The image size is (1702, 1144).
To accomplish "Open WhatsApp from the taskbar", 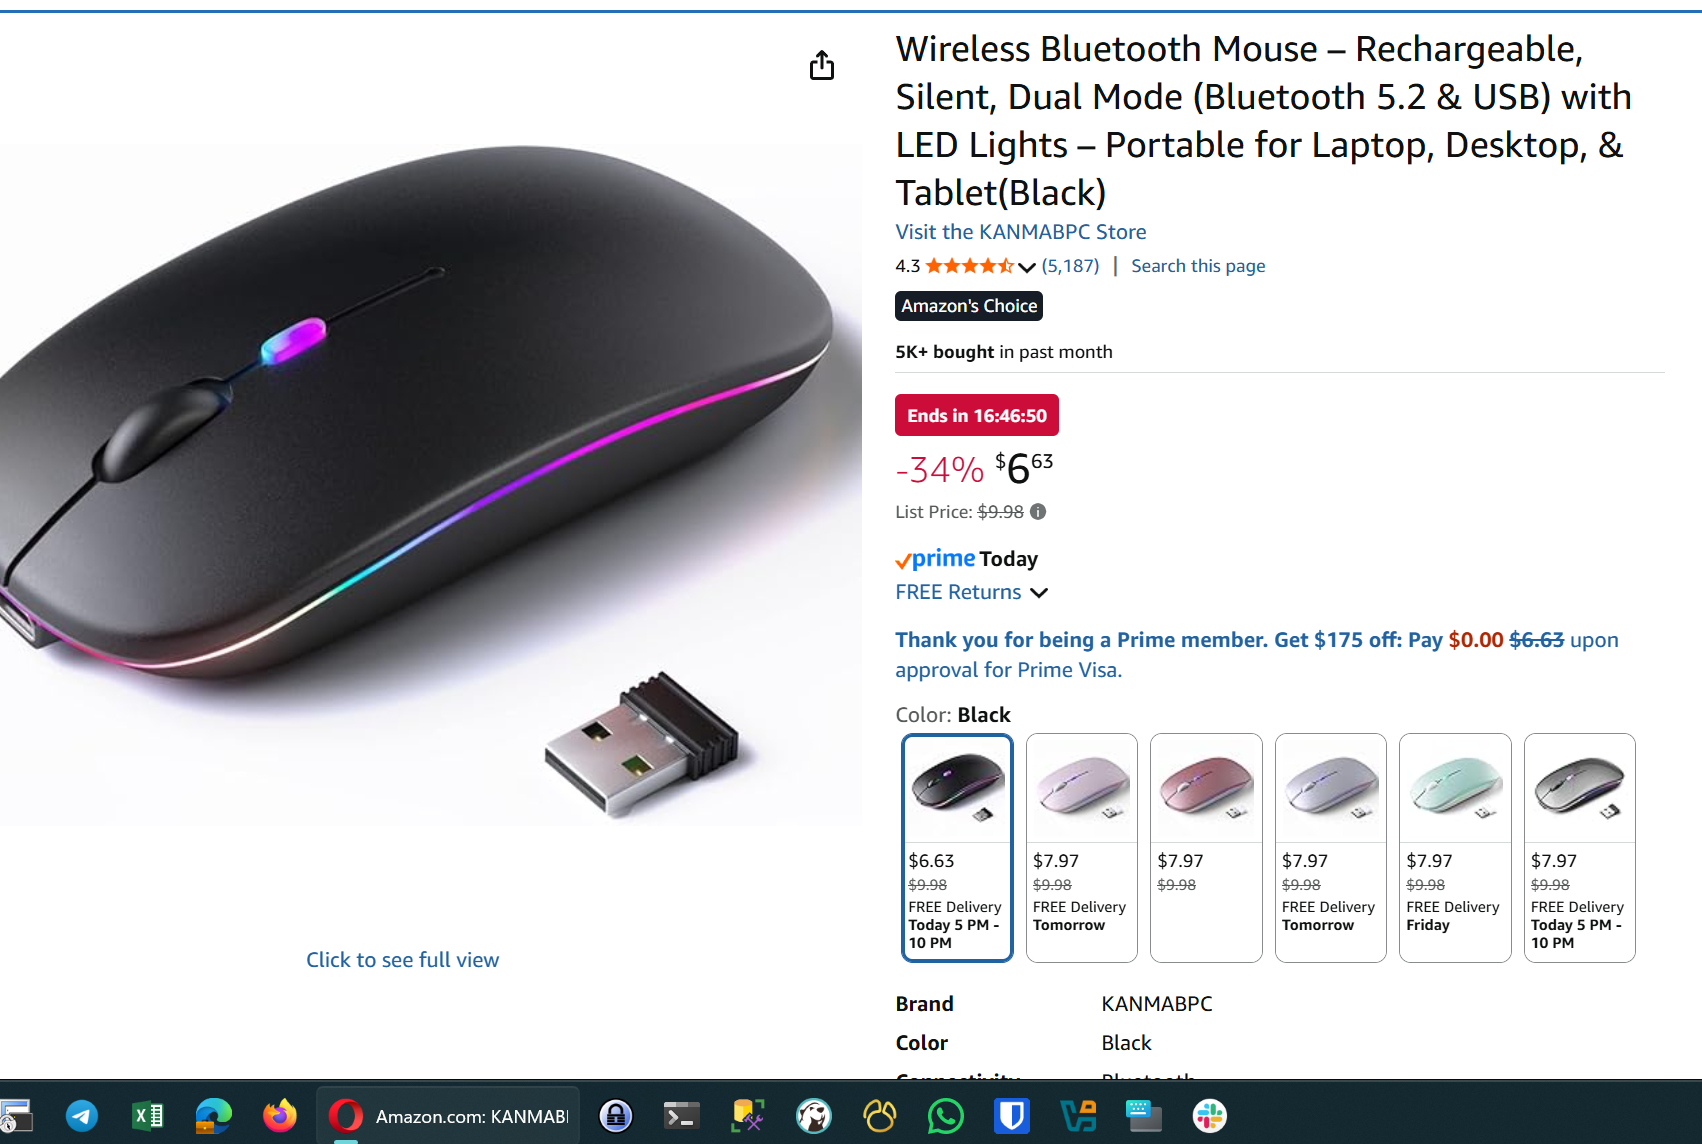I will [x=945, y=1116].
